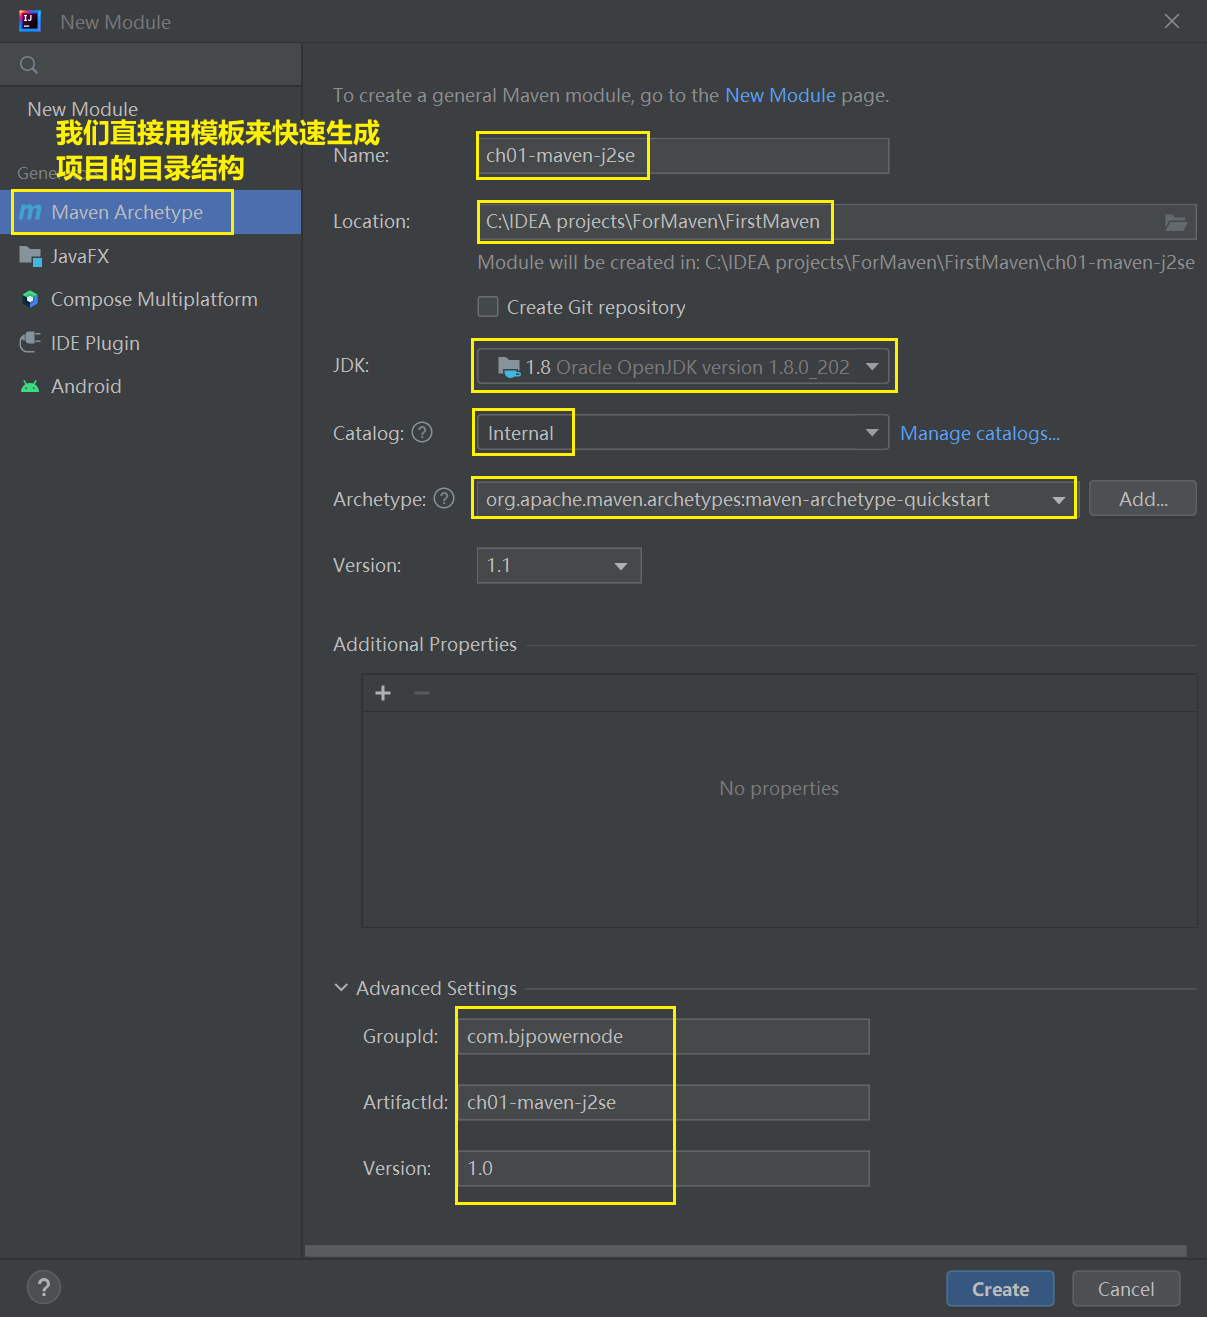The image size is (1207, 1317).
Task: Click the sidebar search field
Action: pyautogui.click(x=151, y=65)
